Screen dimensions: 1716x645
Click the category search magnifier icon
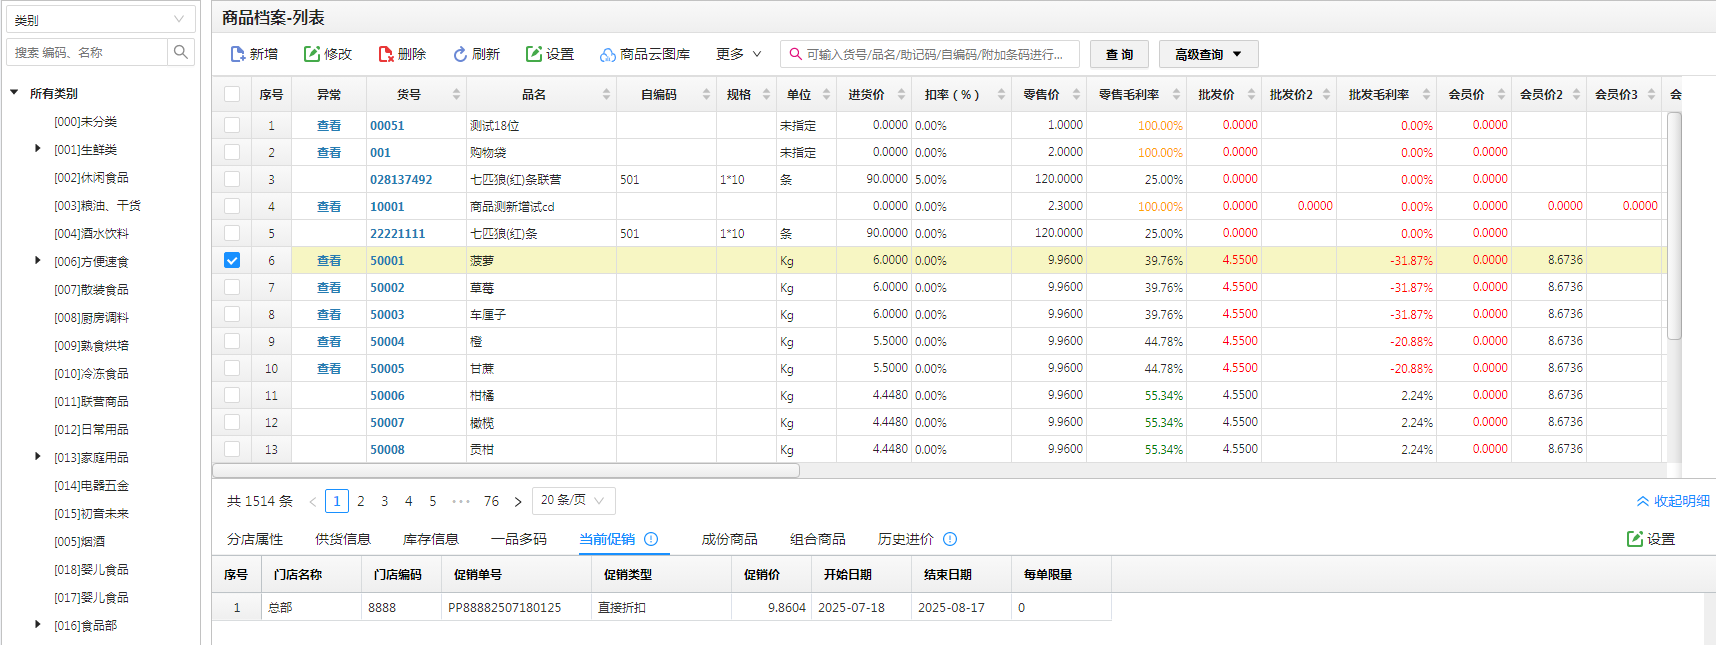point(181,52)
